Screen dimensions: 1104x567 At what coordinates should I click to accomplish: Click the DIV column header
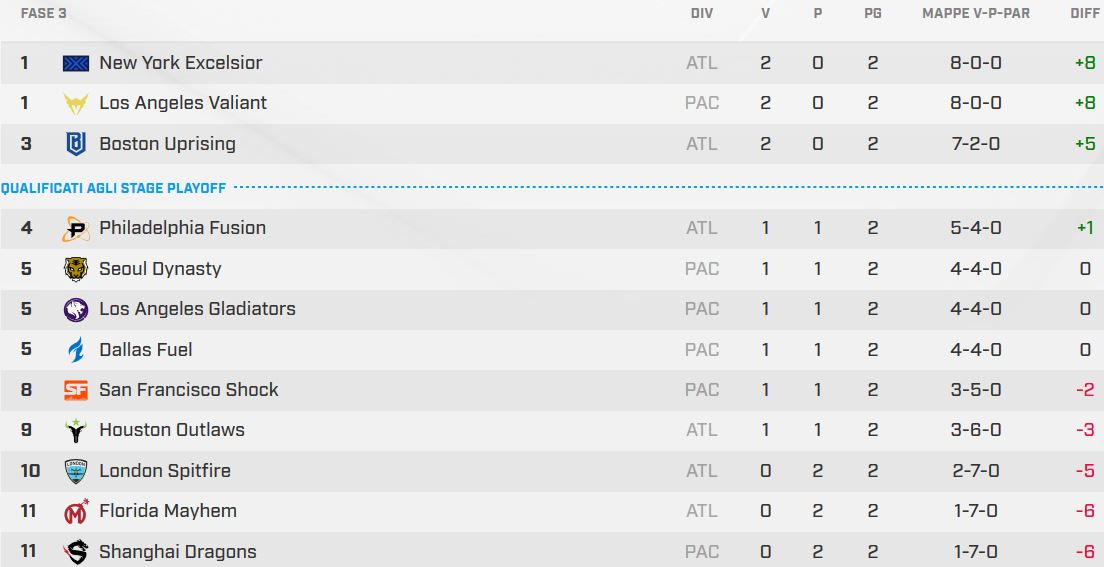coord(702,14)
